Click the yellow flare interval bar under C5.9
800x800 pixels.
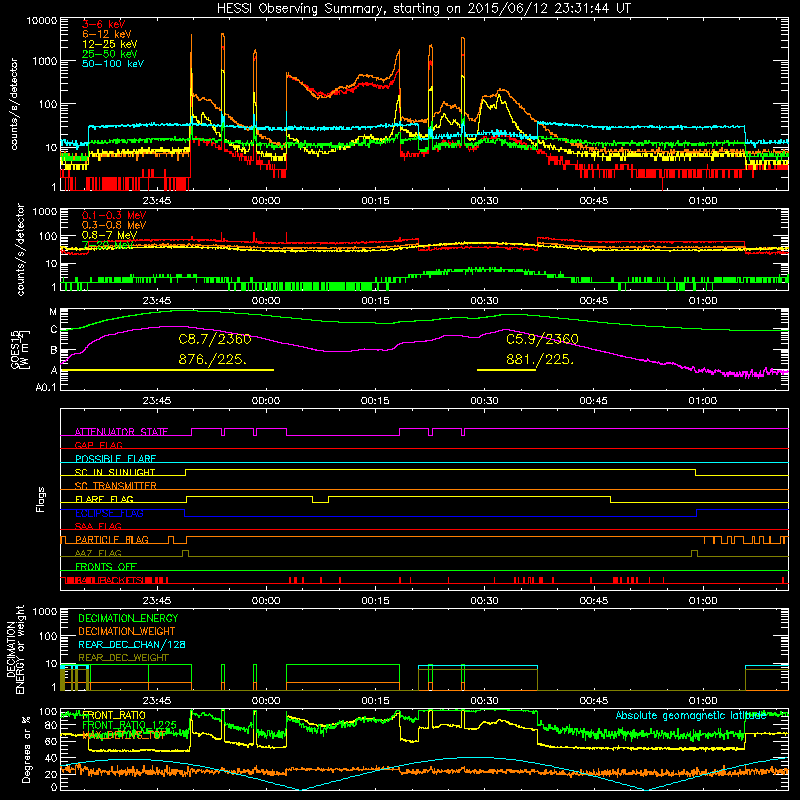(506, 370)
